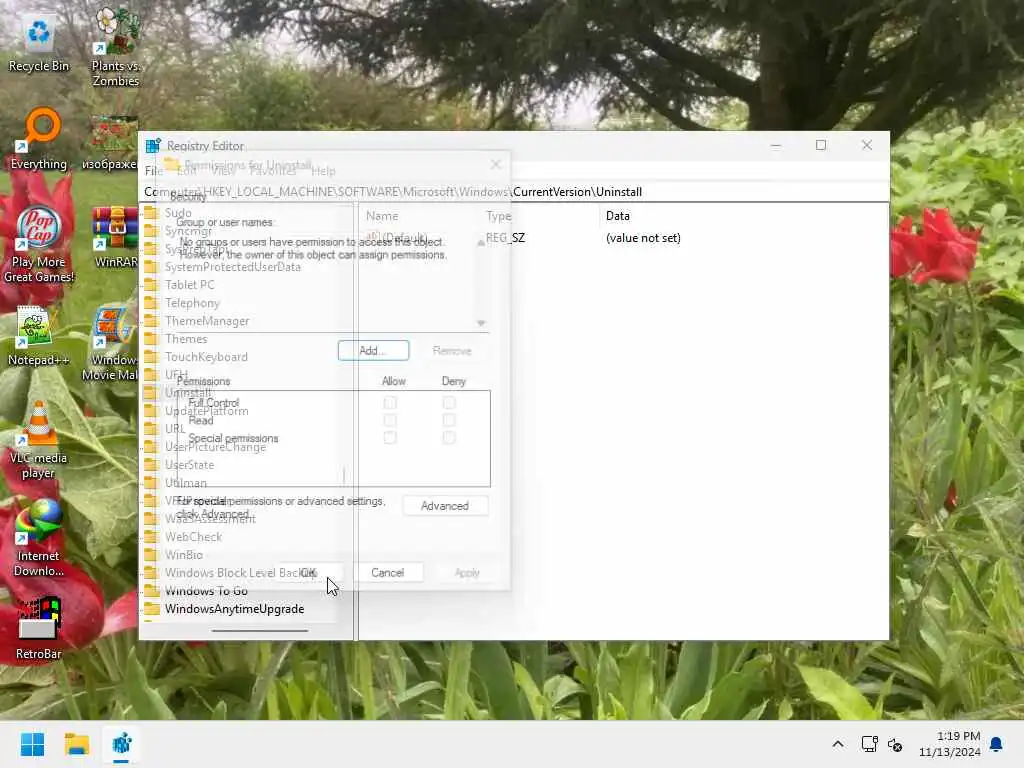The image size is (1024, 768).
Task: Click the Apply button
Action: tap(467, 573)
